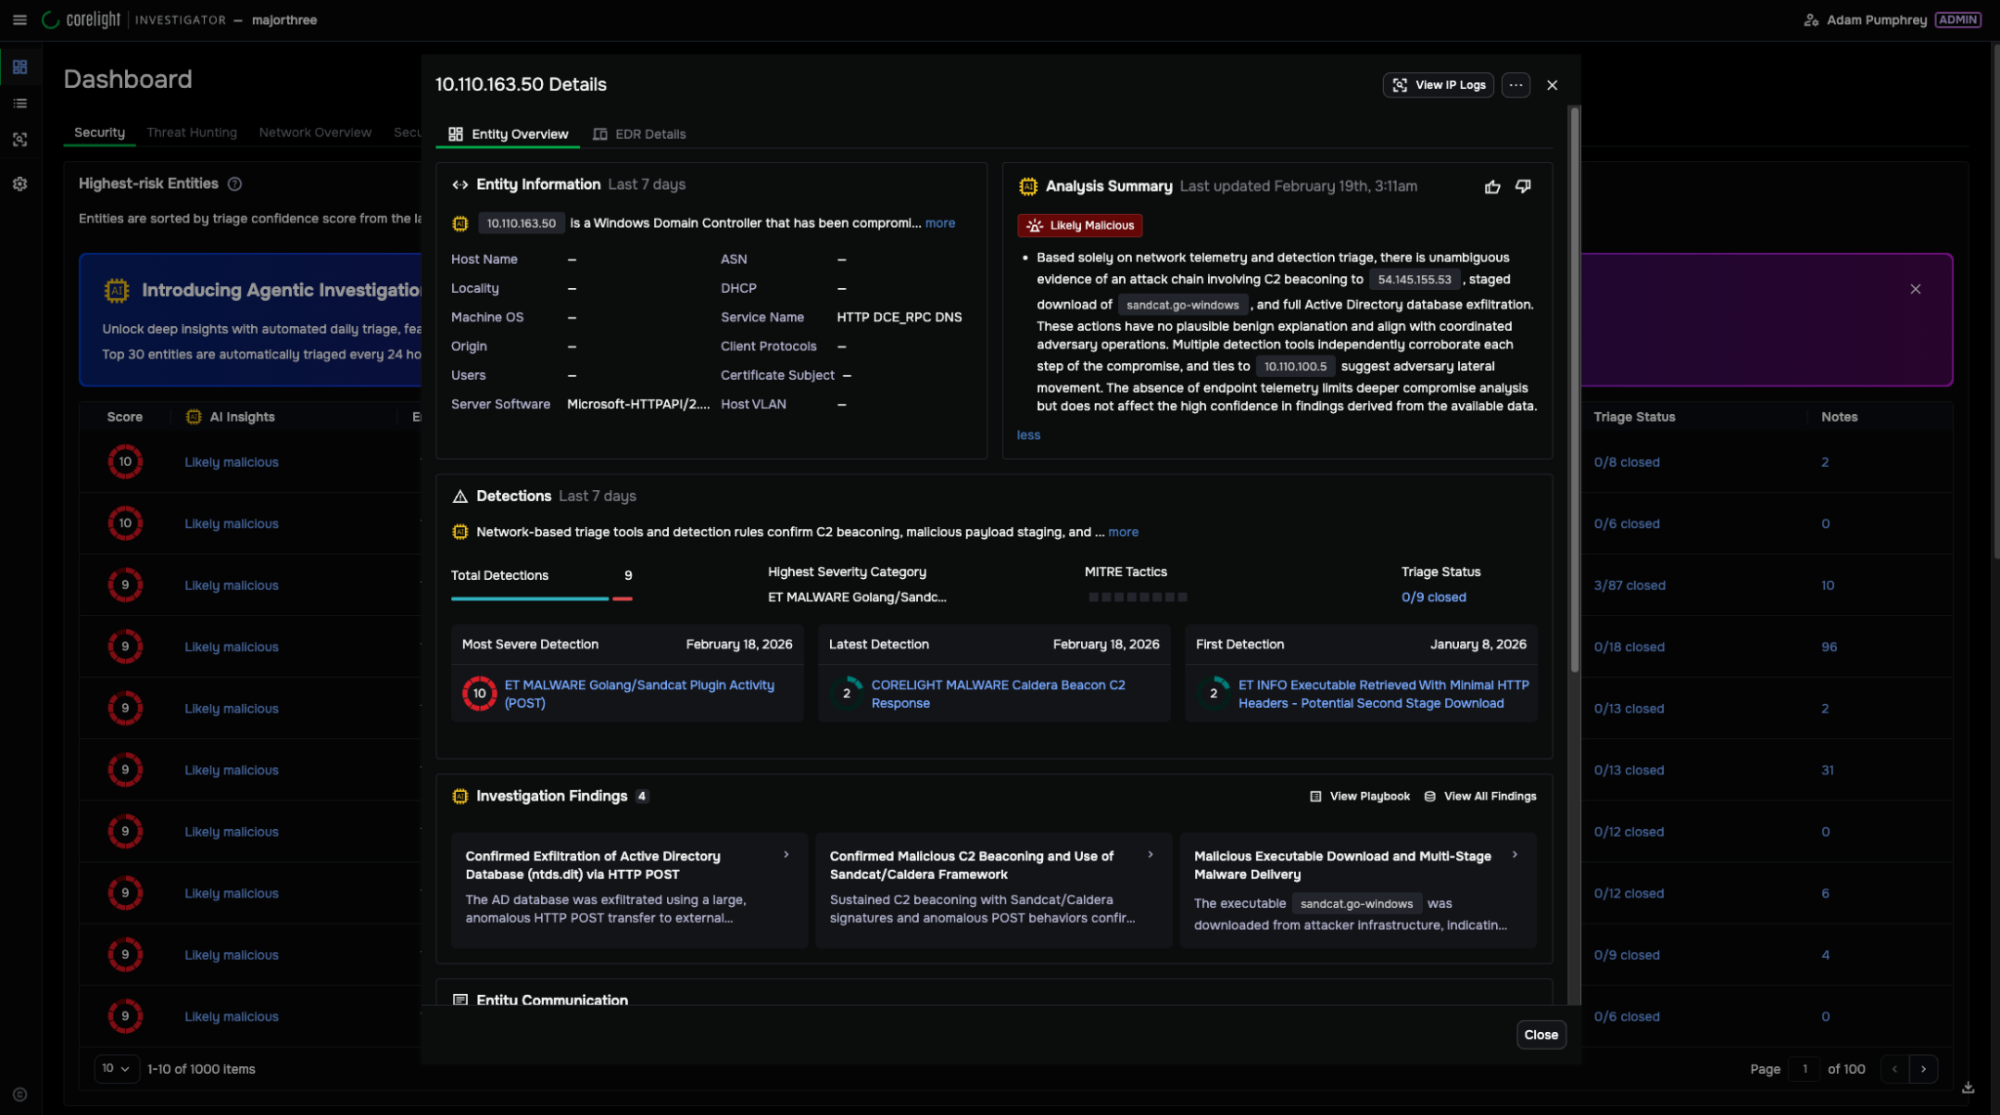Open the 3/87 closed triage status
This screenshot has height=1115, width=2000.
1629,586
